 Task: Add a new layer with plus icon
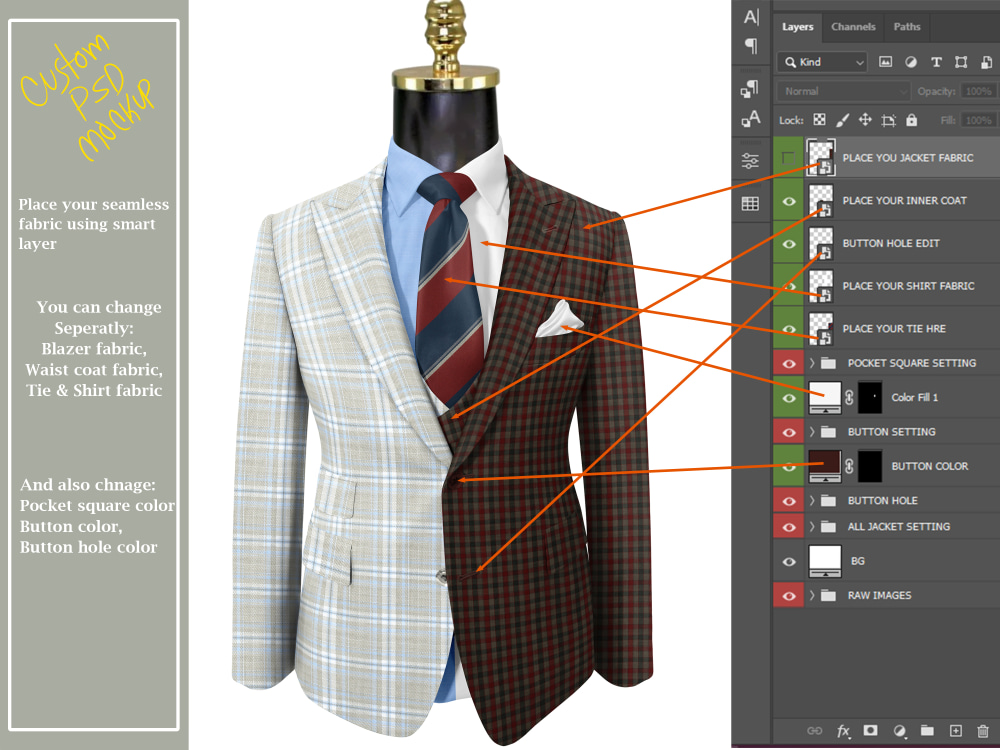click(956, 730)
